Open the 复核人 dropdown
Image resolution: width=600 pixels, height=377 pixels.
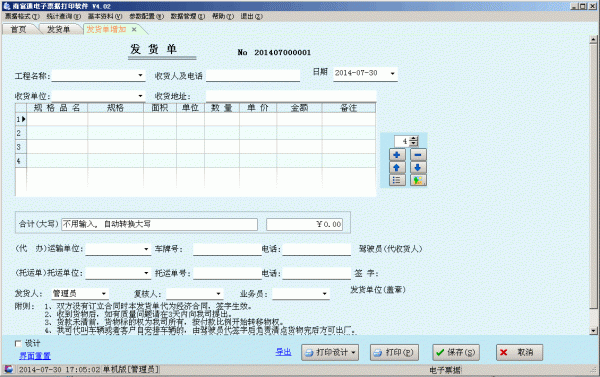pyautogui.click(x=218, y=294)
